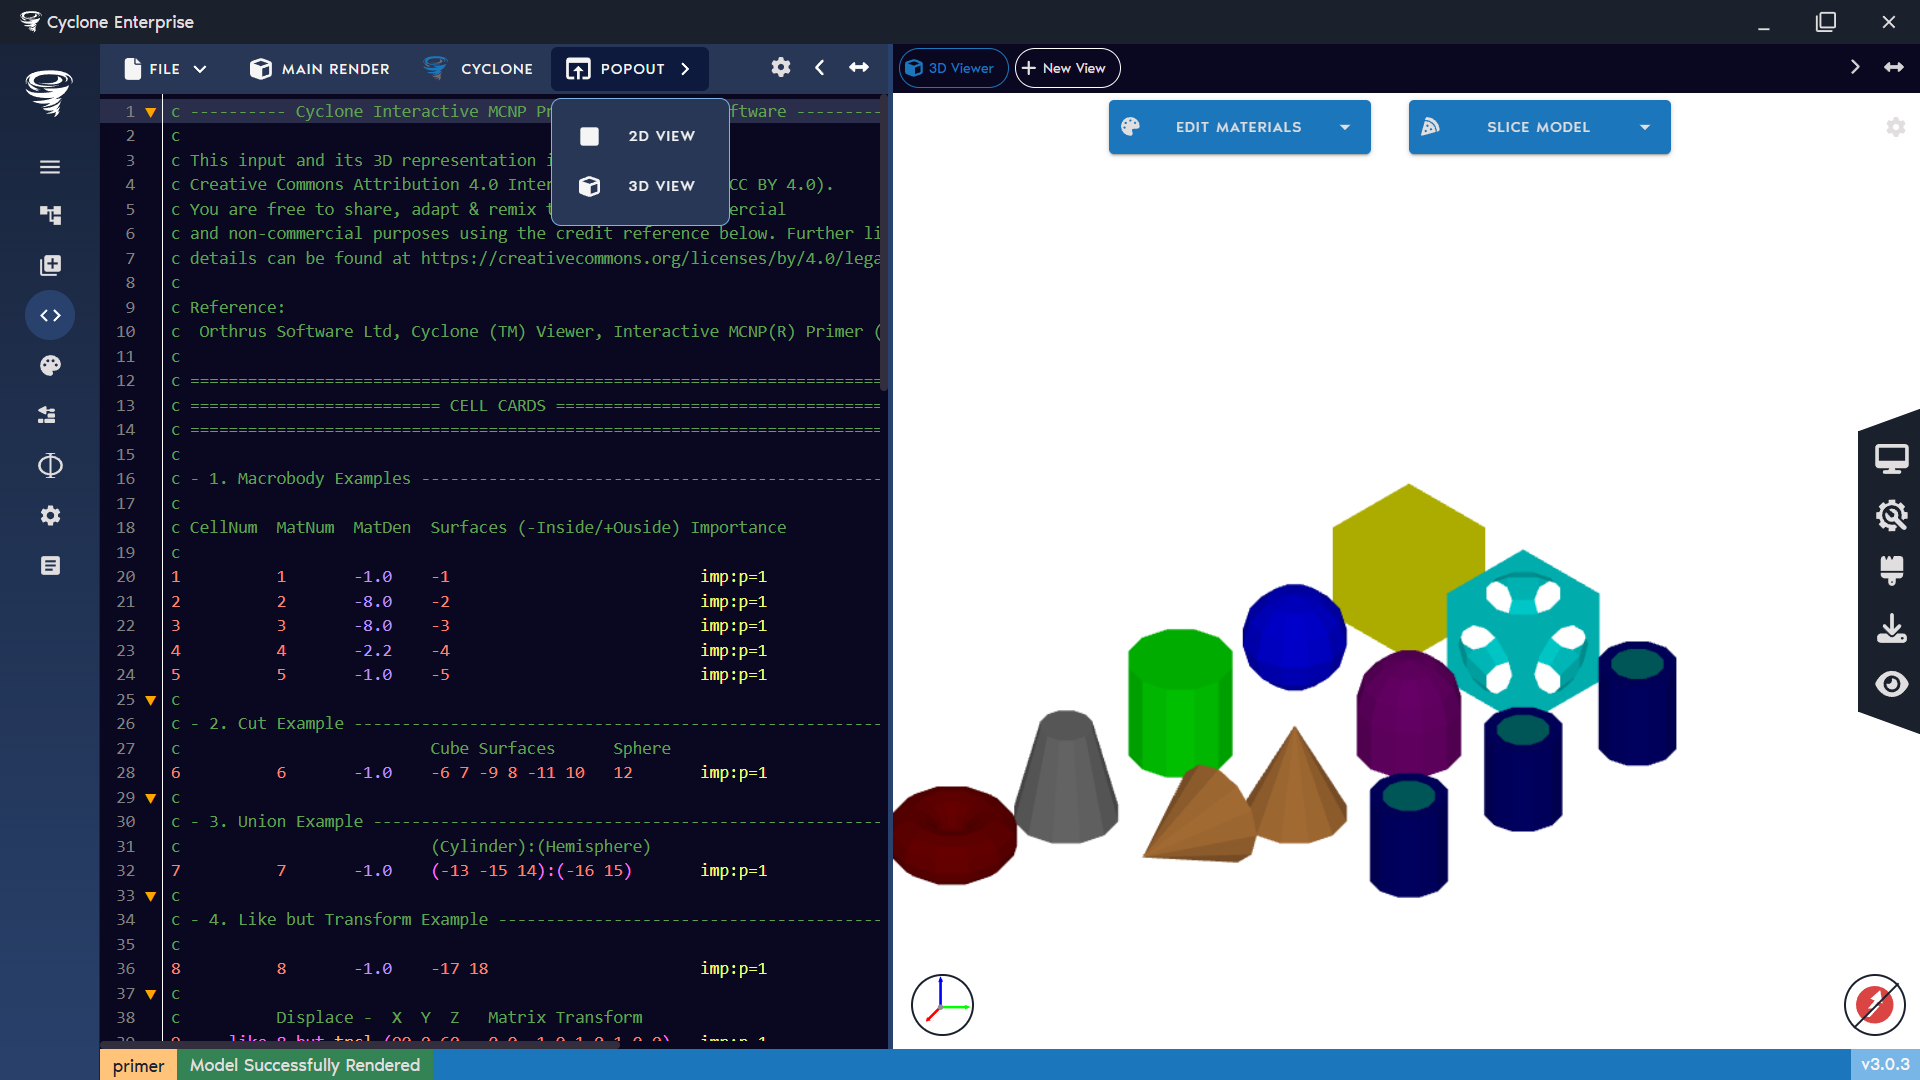Open the color palette panel from left sidebar
Screen dimensions: 1920x1080
50,365
